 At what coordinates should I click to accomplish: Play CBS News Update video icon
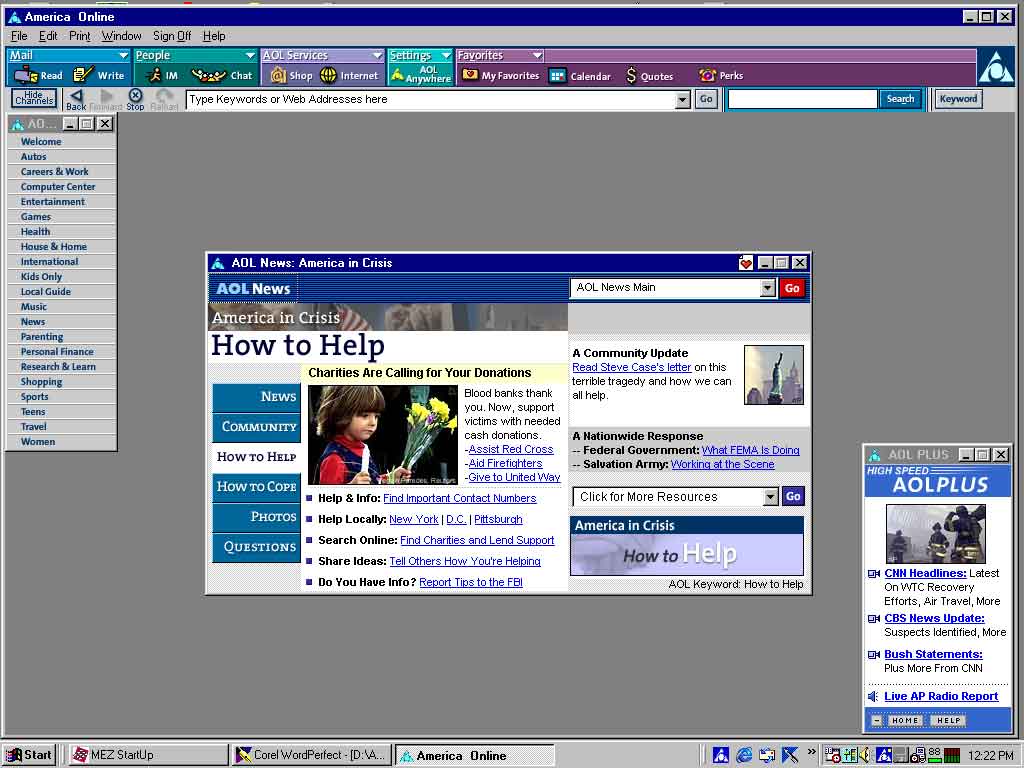pyautogui.click(x=873, y=618)
